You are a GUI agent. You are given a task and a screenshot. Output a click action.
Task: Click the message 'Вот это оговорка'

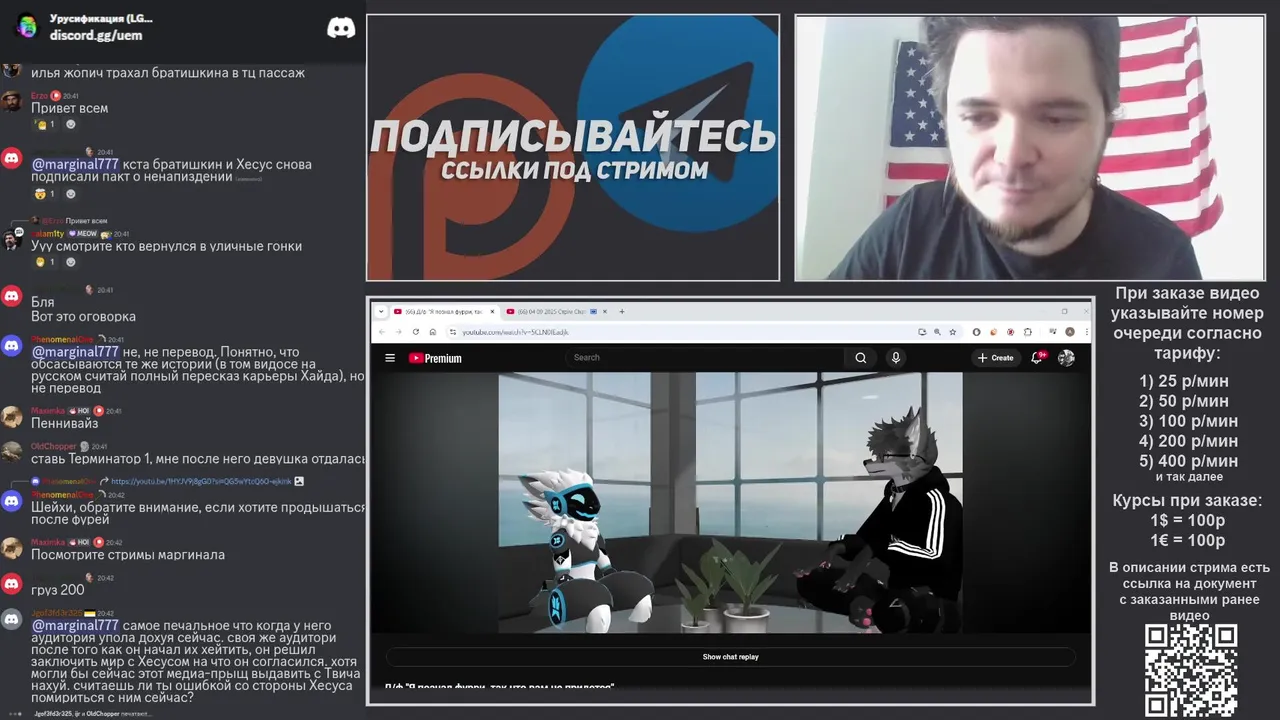tap(83, 316)
